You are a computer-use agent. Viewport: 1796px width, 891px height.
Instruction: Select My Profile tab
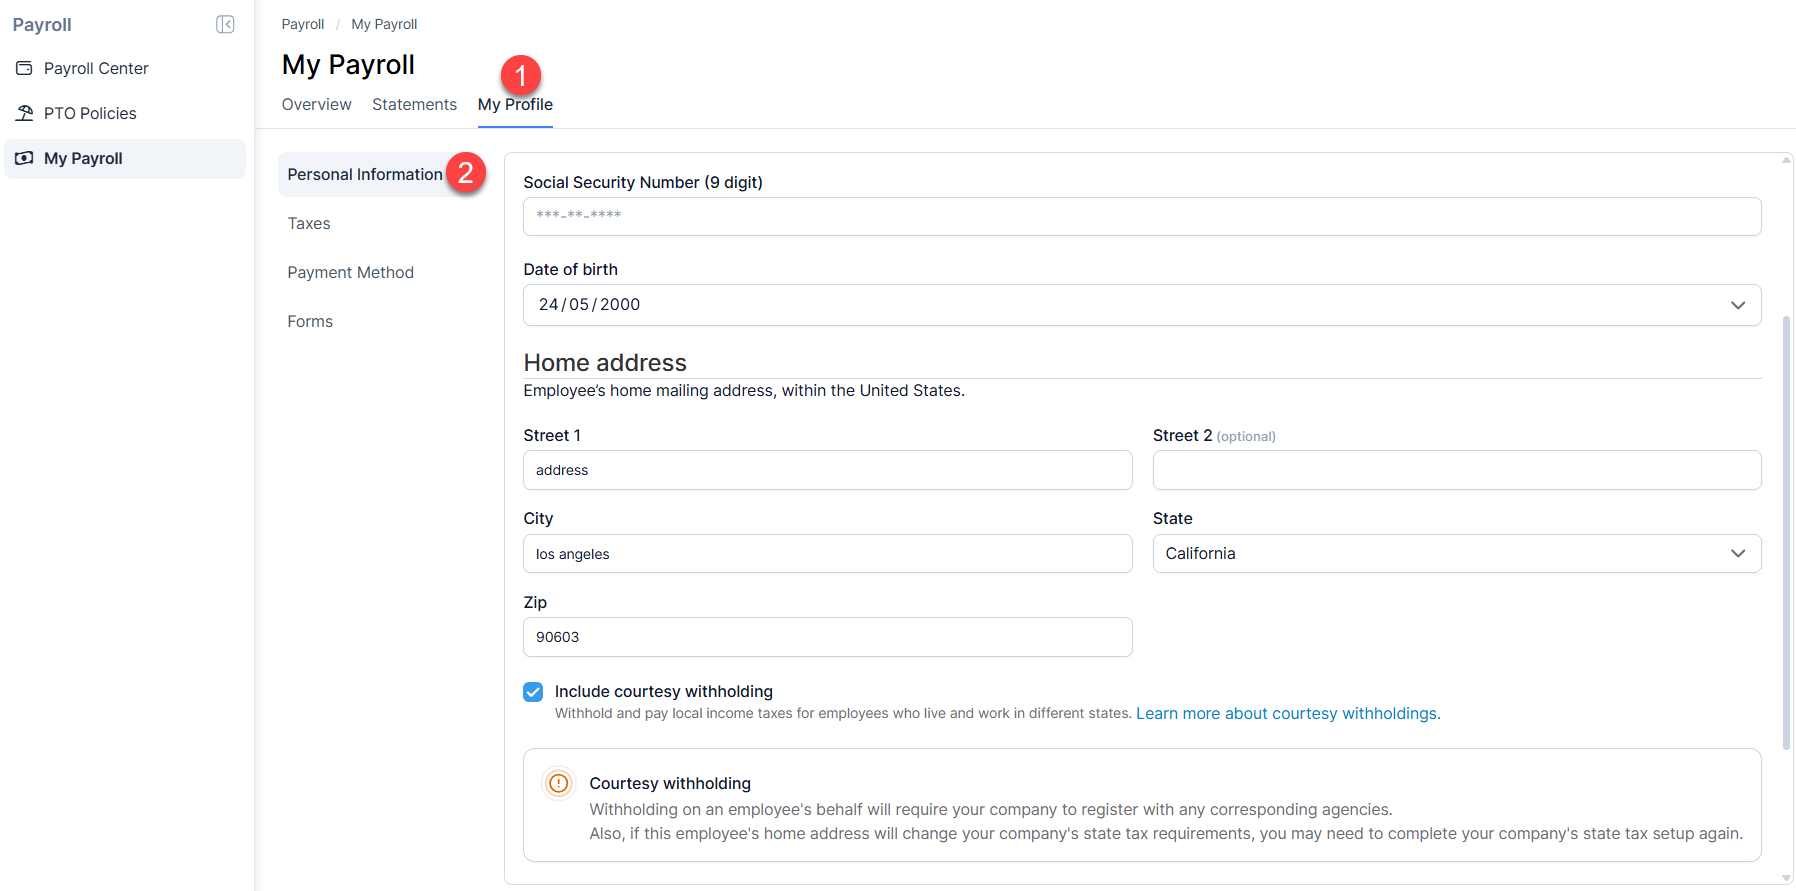click(515, 104)
